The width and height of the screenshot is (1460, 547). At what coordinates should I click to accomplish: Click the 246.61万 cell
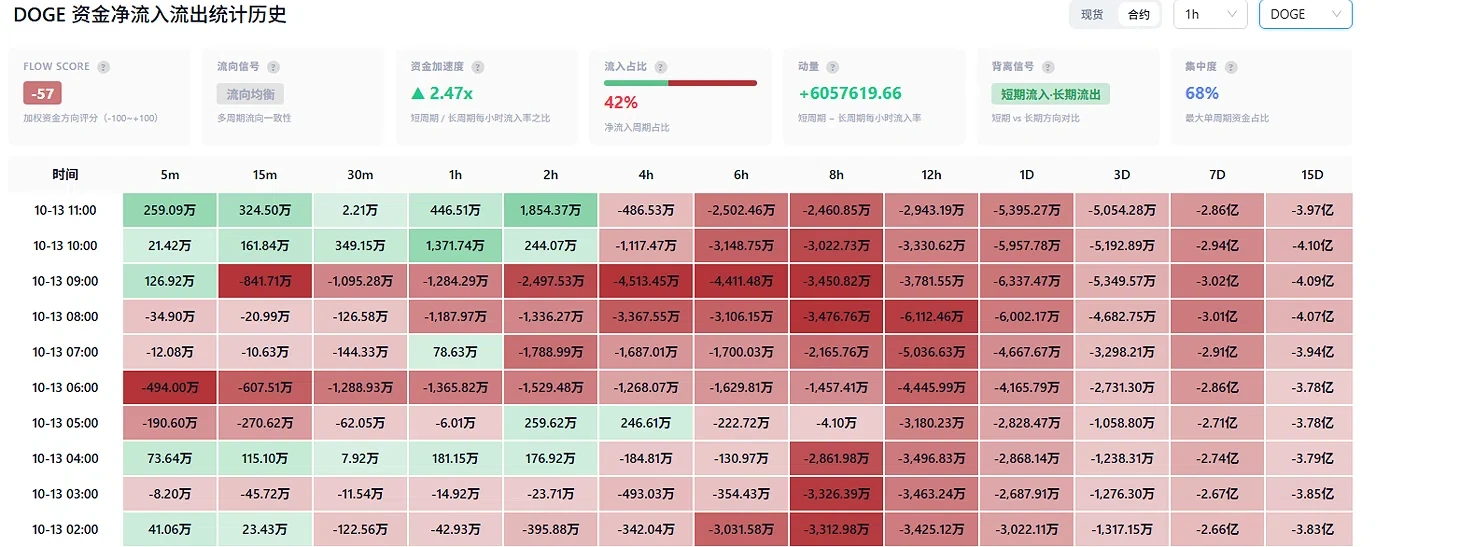coord(646,423)
